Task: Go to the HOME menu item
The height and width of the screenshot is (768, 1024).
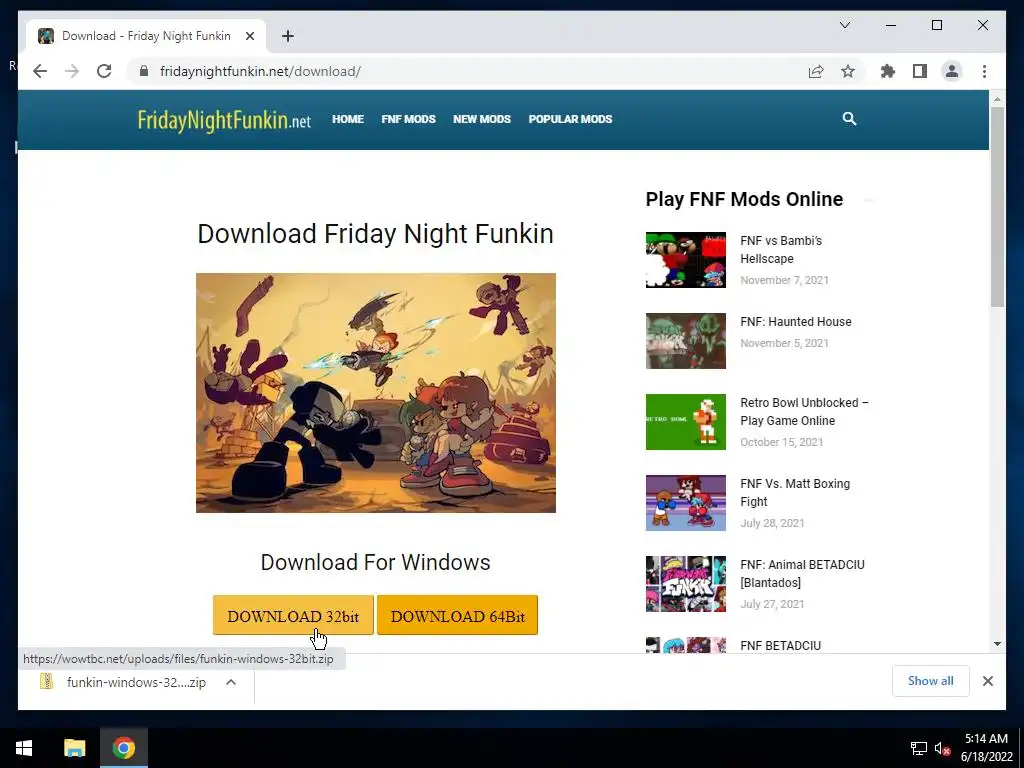Action: [x=347, y=119]
